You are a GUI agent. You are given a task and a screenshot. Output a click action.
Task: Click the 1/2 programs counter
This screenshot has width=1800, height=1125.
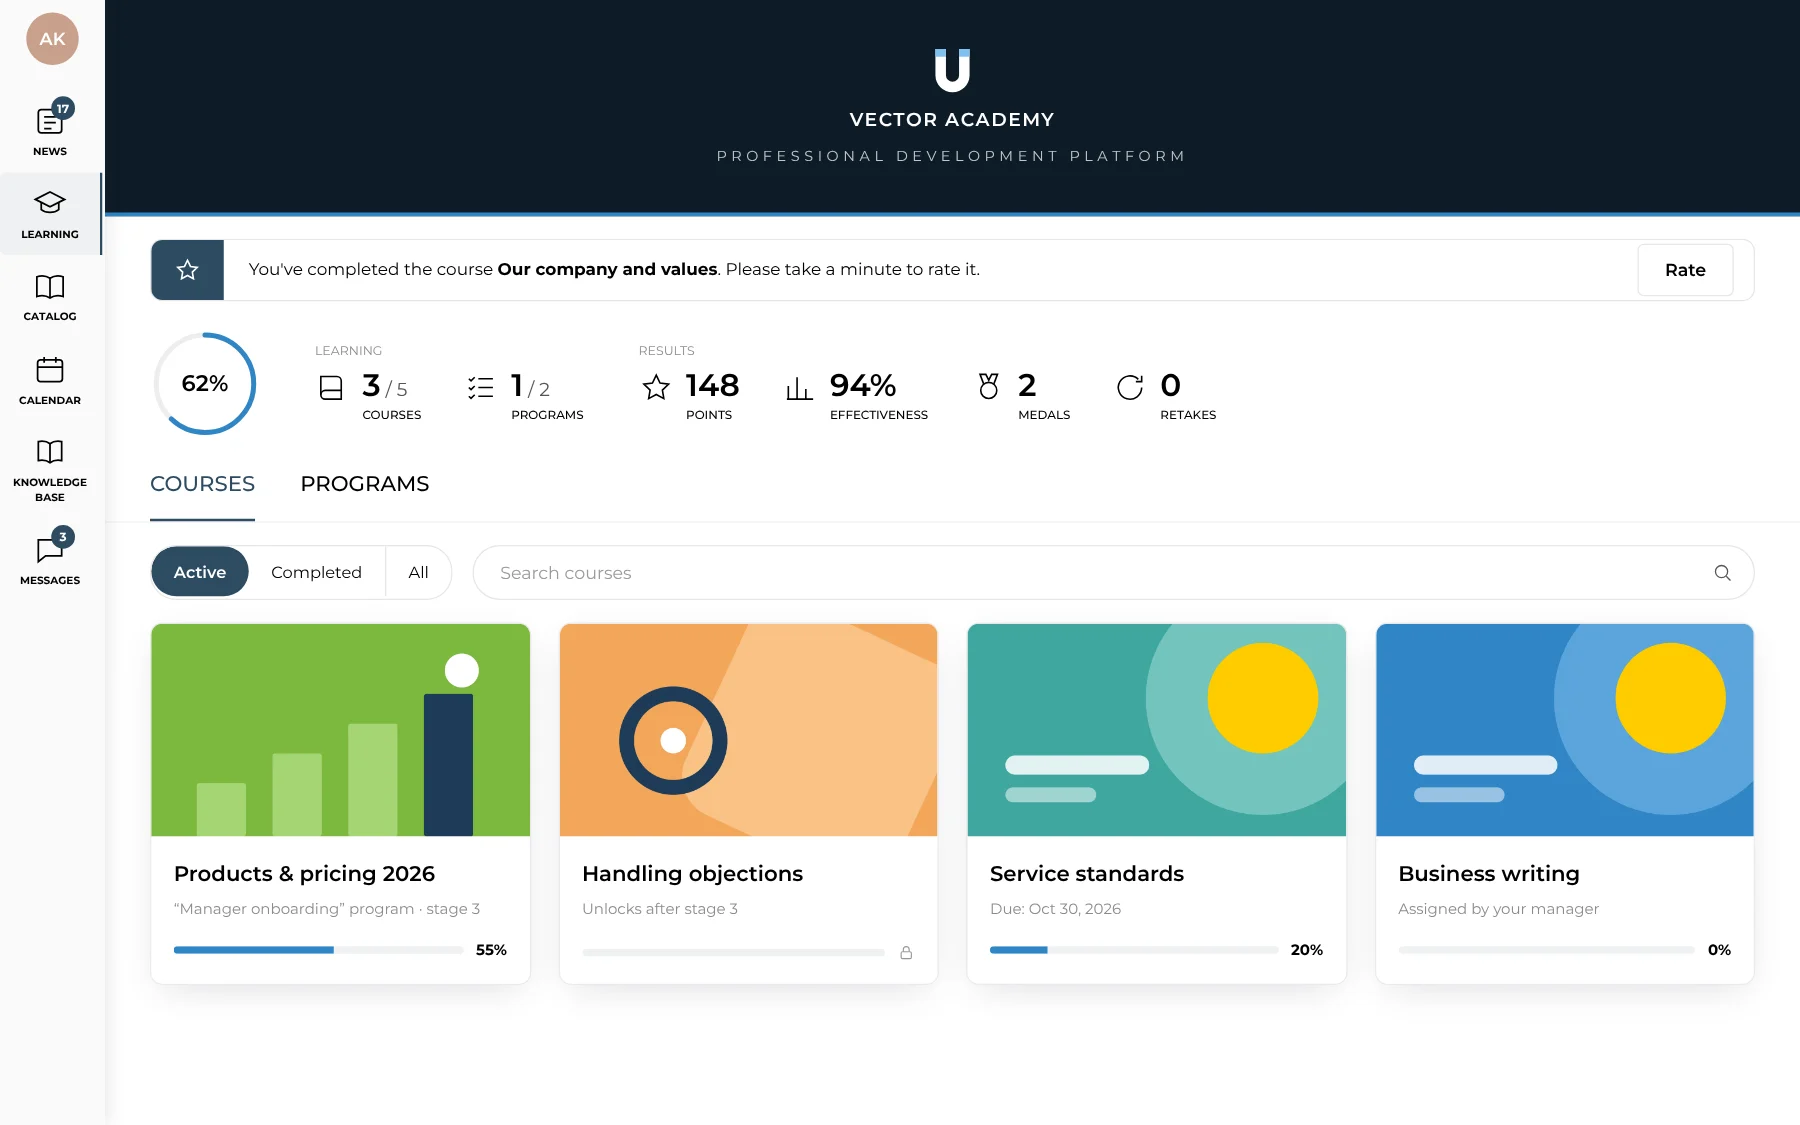(530, 386)
